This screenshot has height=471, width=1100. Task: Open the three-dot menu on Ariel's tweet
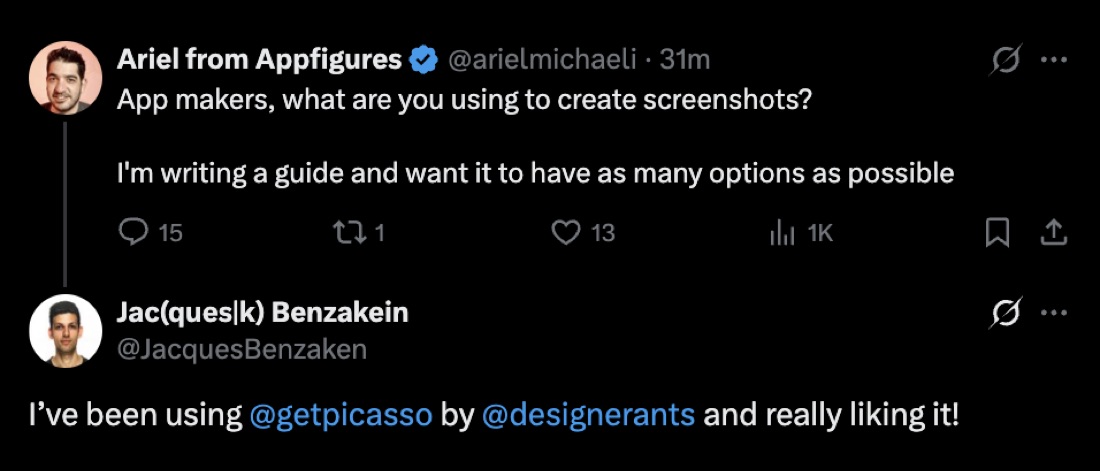[x=1054, y=60]
